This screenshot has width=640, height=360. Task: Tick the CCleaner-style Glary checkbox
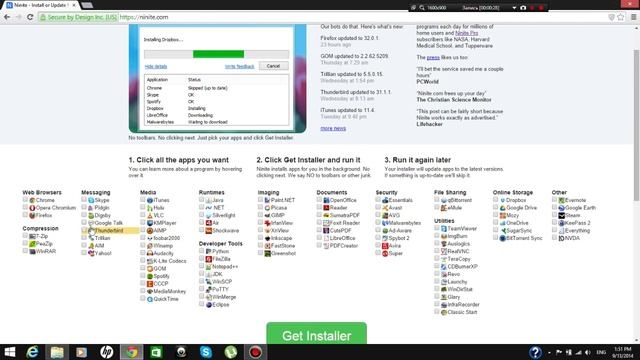click(x=437, y=296)
